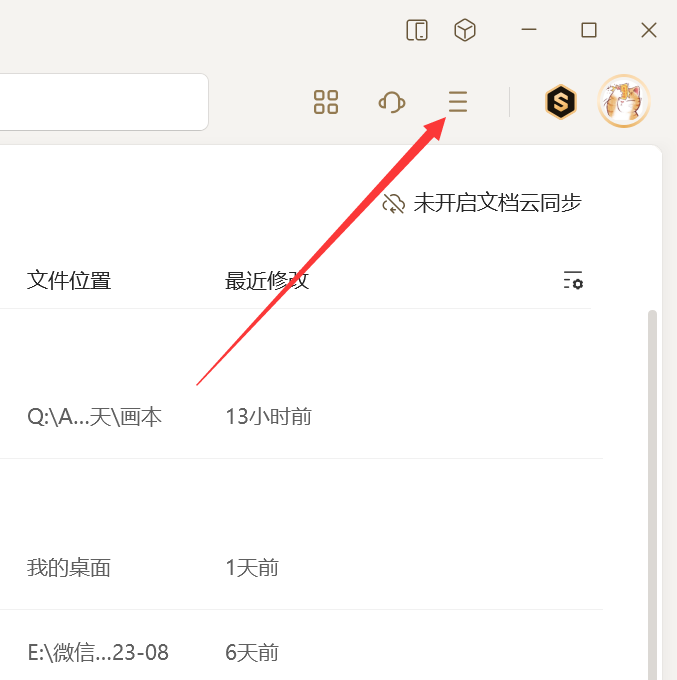Click the 未开启文档云同步 link
The image size is (677, 680).
(x=482, y=203)
